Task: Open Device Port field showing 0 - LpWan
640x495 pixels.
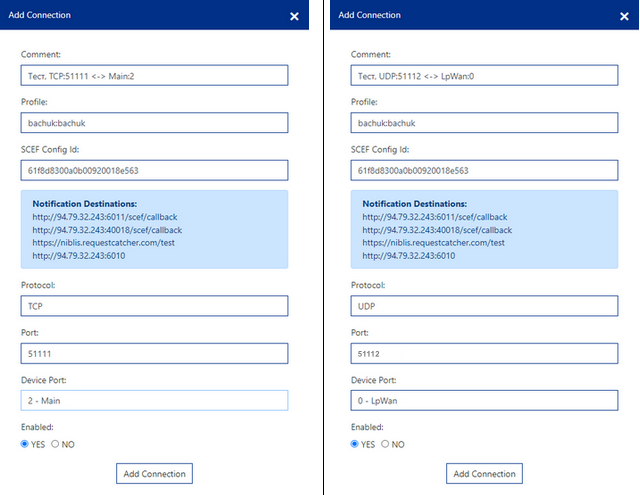Action: [484, 400]
